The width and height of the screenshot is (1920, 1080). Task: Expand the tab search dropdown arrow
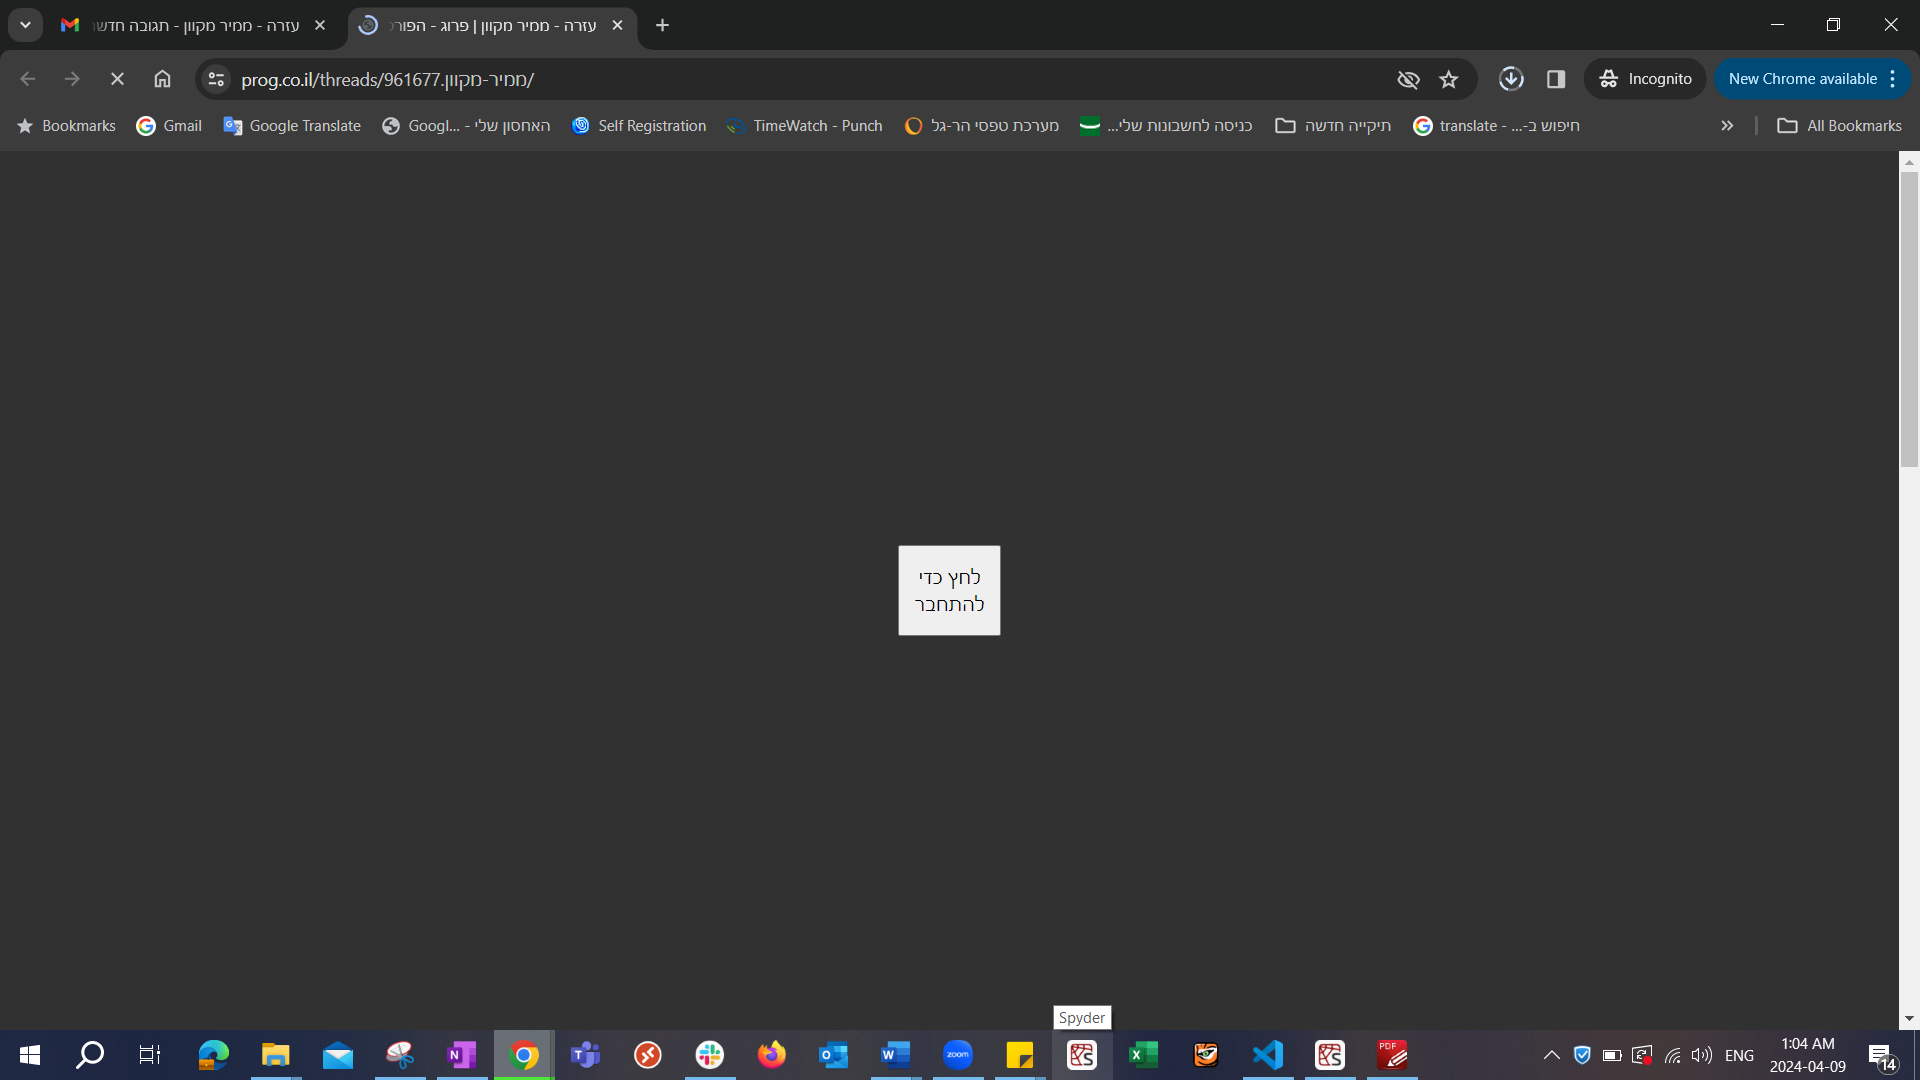coord(25,25)
